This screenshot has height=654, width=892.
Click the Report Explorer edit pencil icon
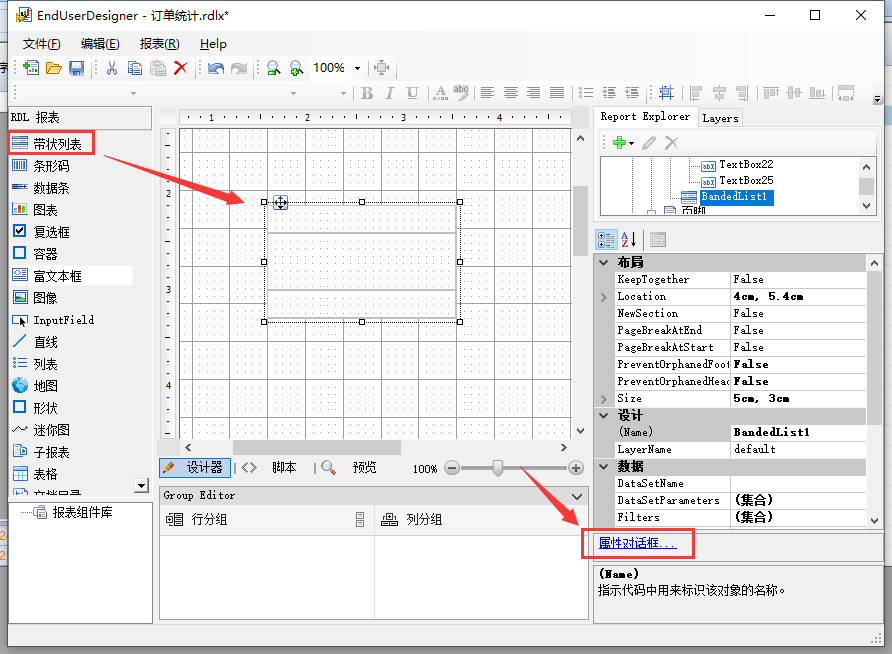point(649,143)
